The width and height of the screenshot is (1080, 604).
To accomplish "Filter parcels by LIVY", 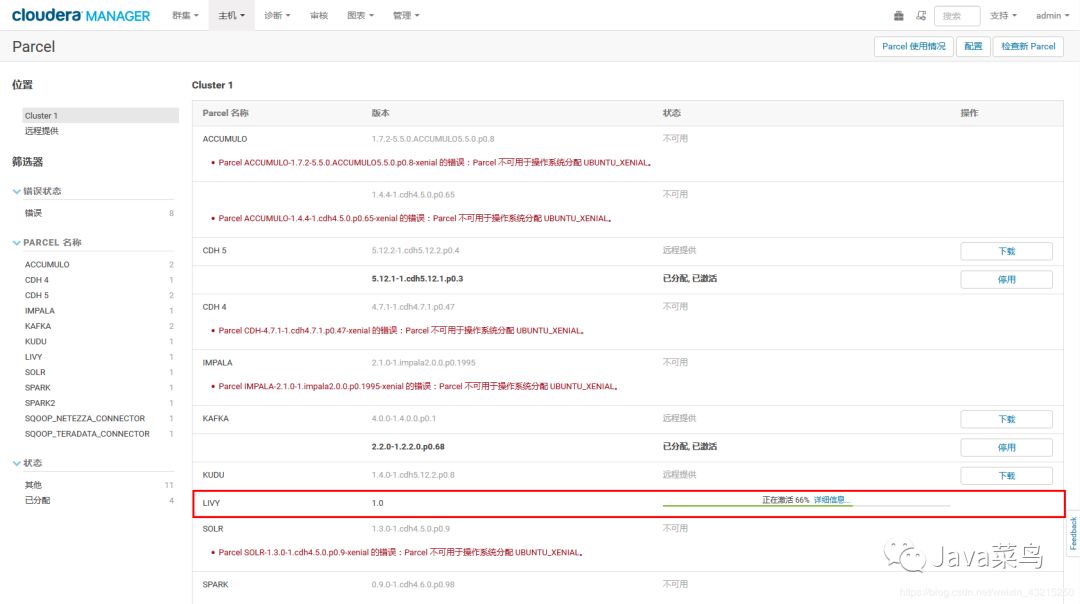I will [33, 357].
